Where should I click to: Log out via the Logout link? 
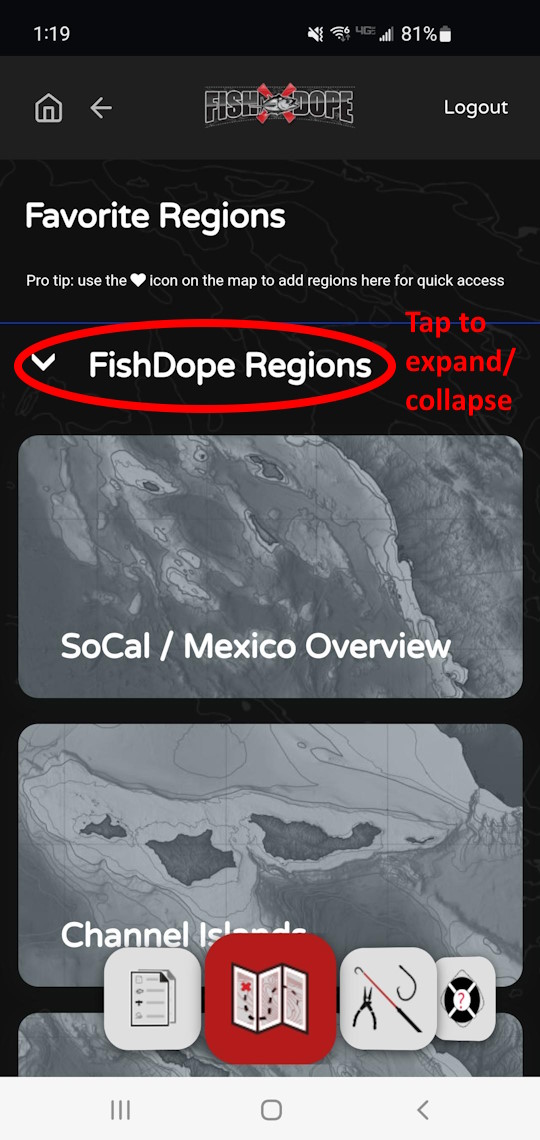[476, 108]
